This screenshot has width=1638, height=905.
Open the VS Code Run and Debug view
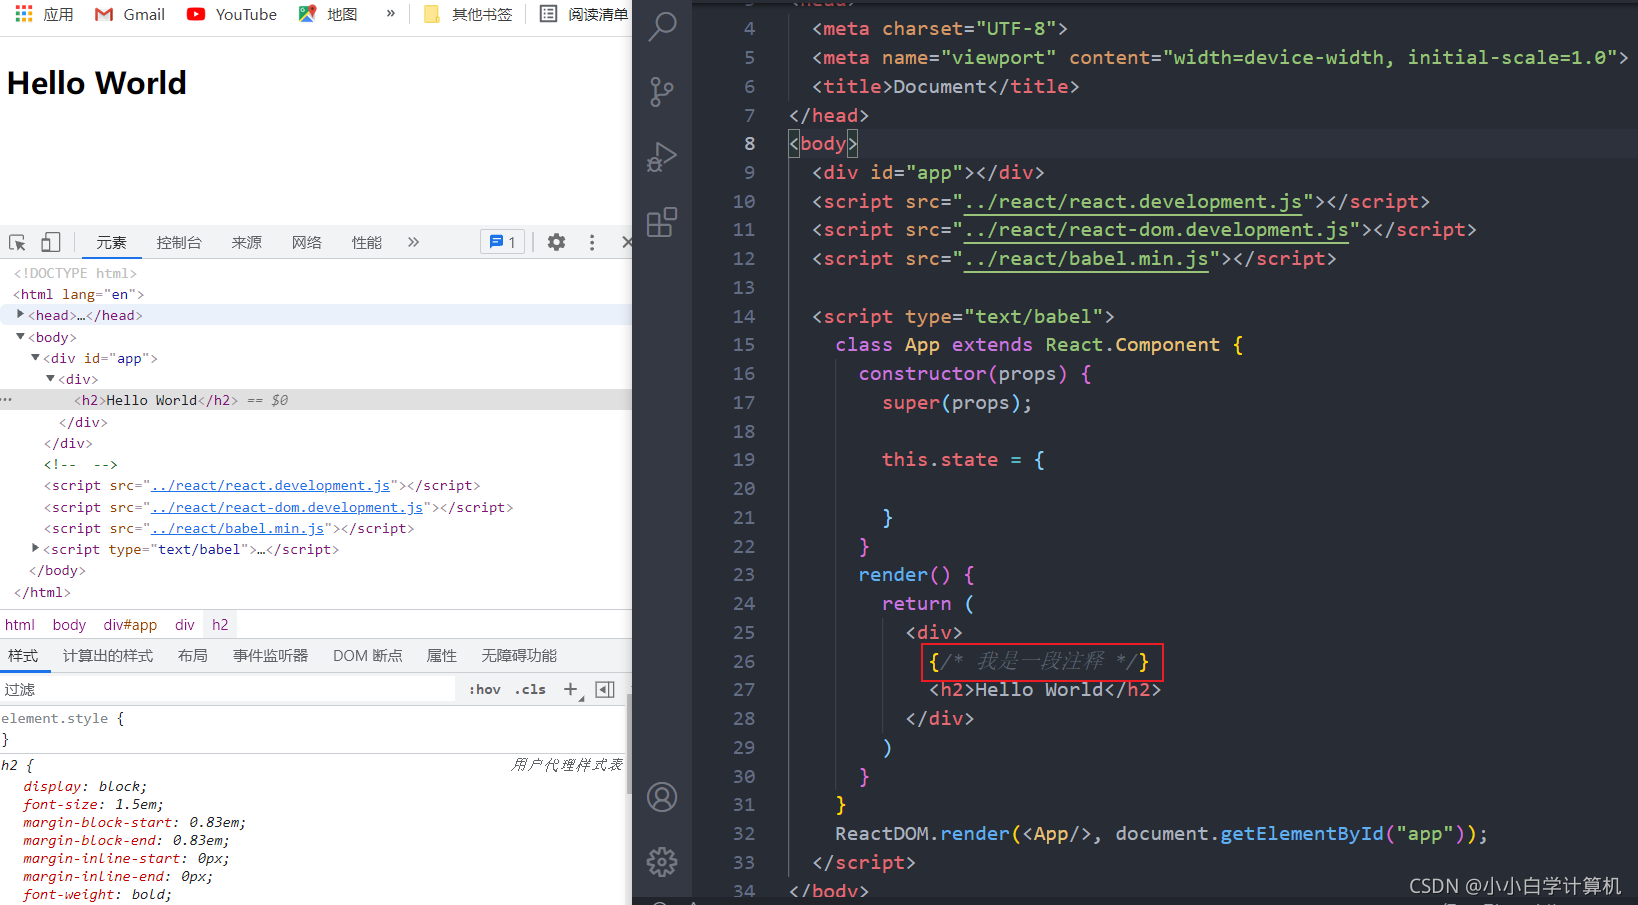(x=662, y=157)
